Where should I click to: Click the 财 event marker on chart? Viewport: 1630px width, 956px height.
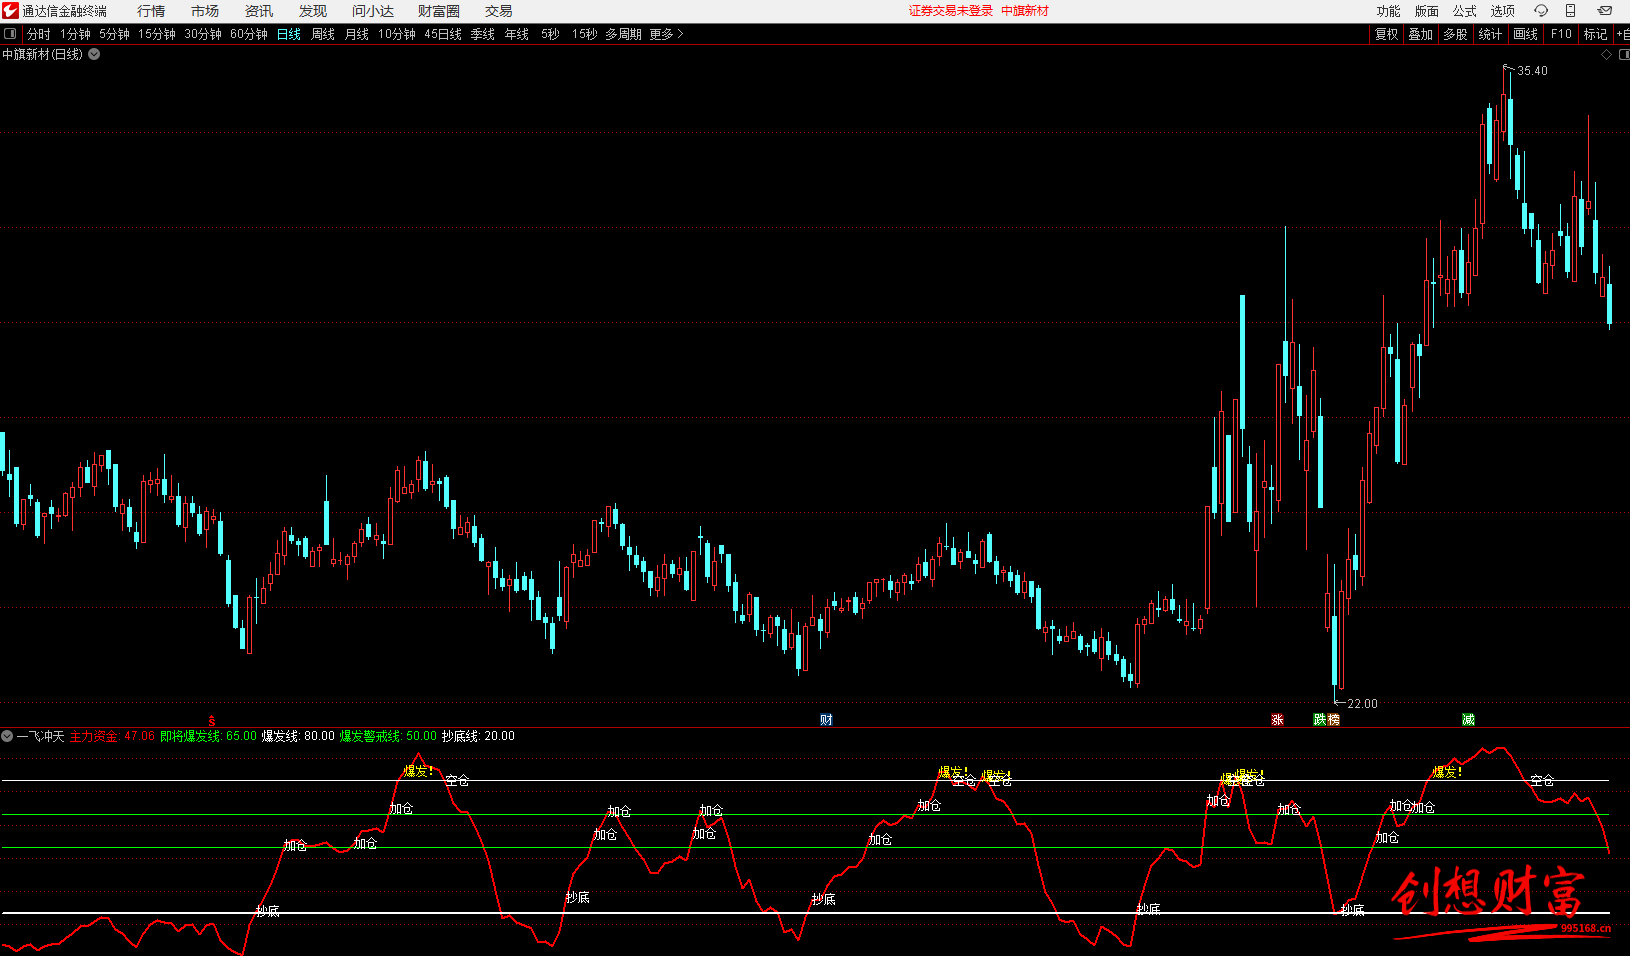[x=826, y=720]
